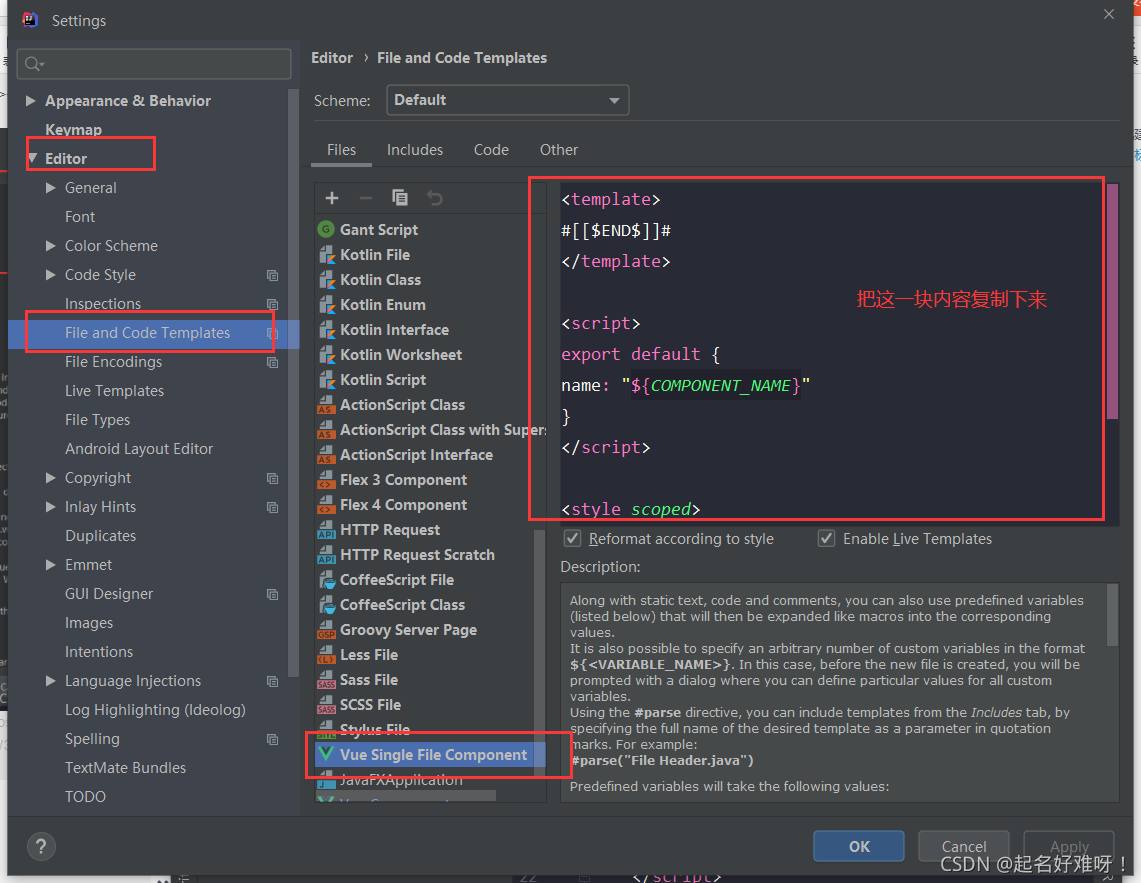The height and width of the screenshot is (883, 1141).
Task: Open the File Types settings
Action: click(x=98, y=420)
